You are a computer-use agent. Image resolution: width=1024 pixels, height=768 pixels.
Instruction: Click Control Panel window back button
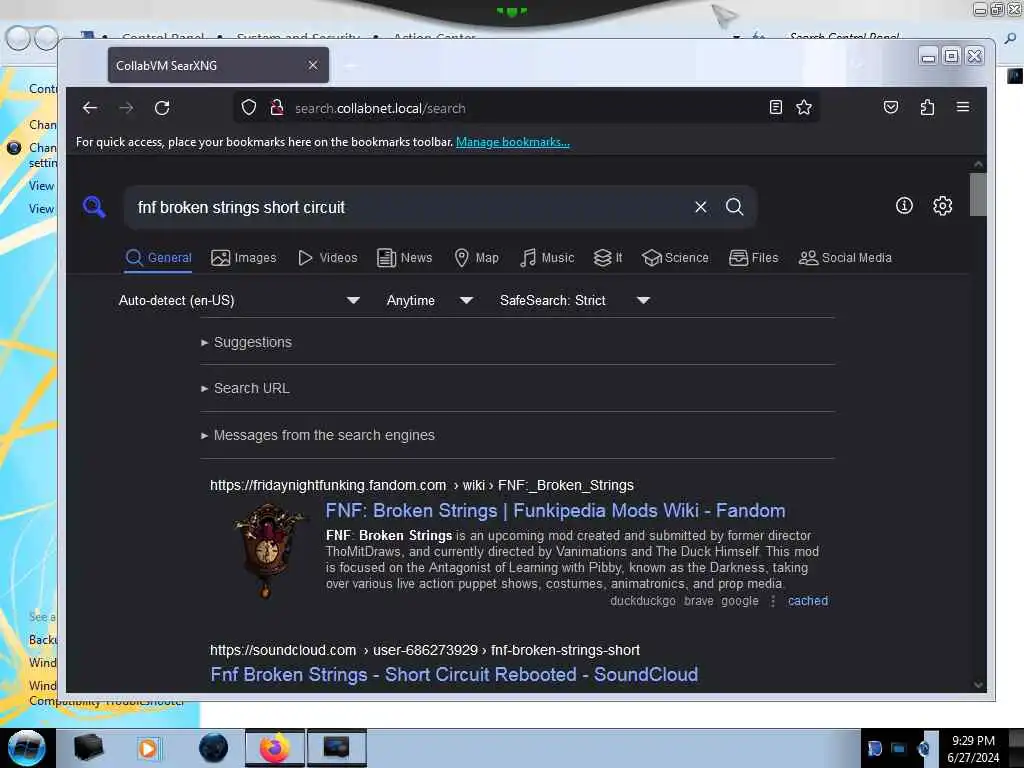(x=18, y=39)
